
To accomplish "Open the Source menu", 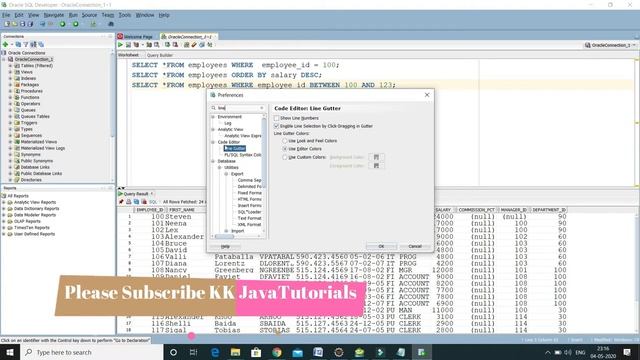I will coord(89,15).
